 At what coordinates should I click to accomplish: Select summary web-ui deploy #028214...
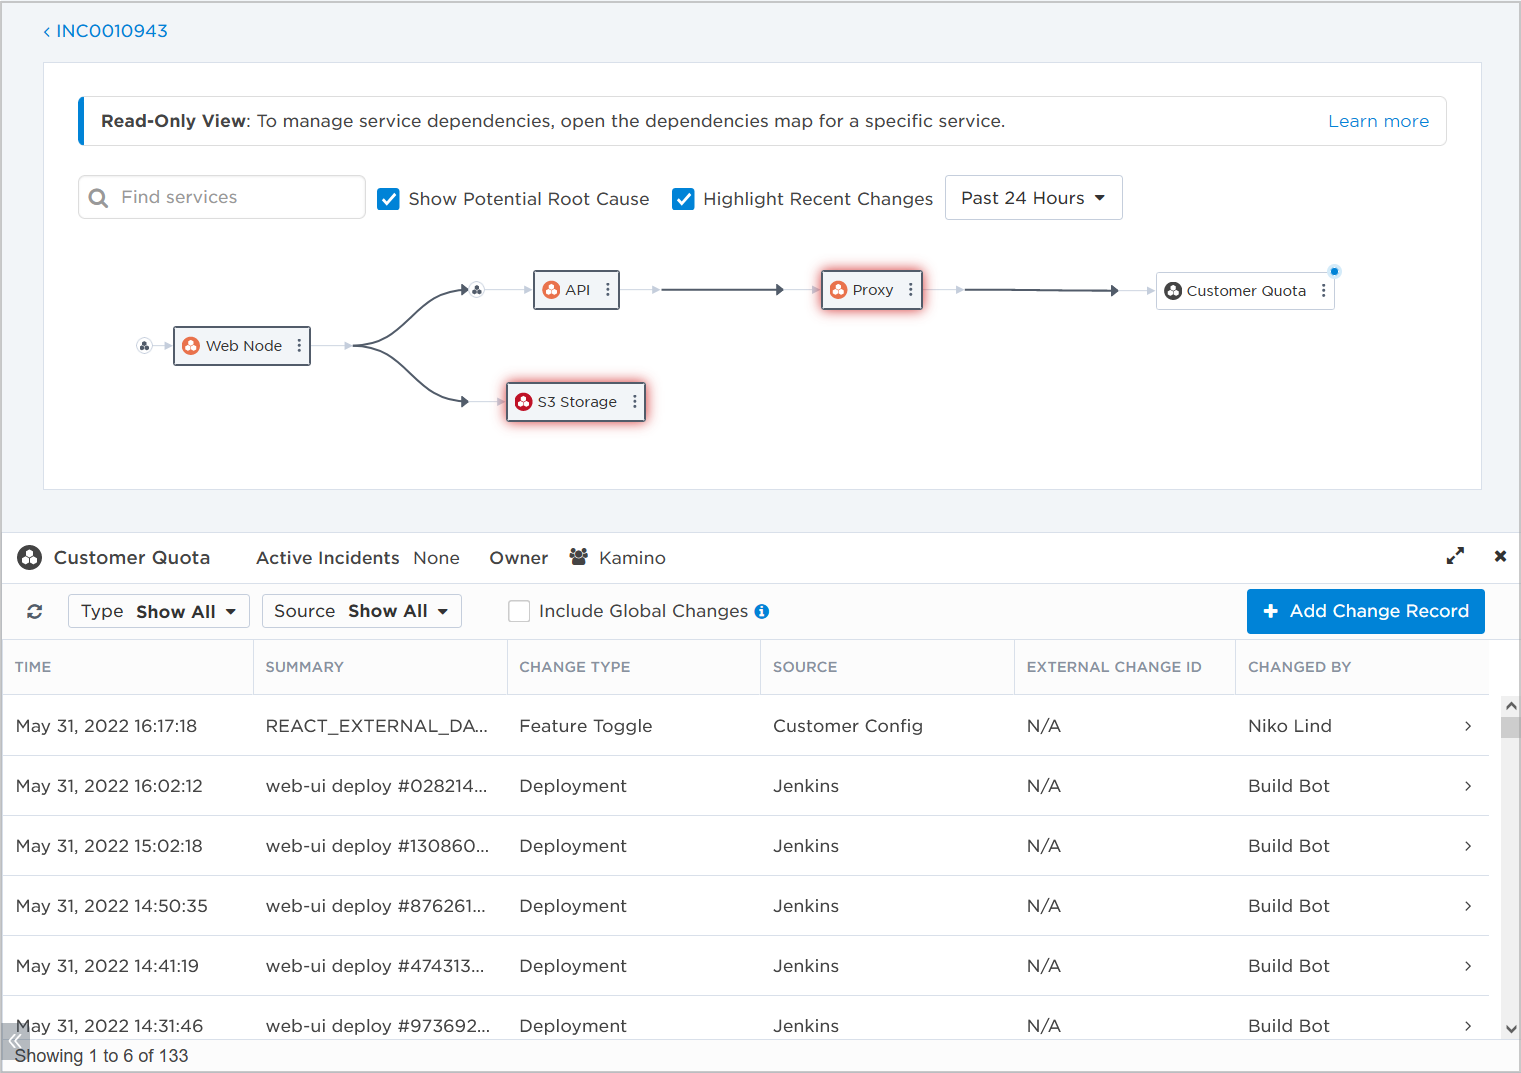[x=377, y=786]
